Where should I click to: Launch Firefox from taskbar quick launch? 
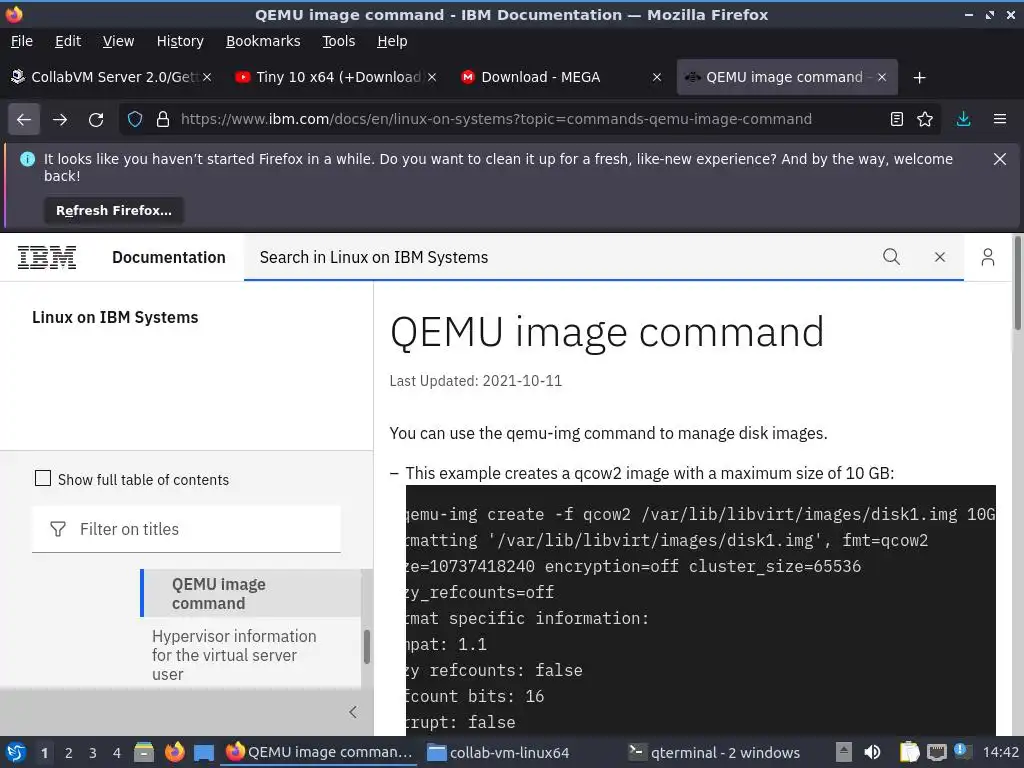tap(174, 752)
